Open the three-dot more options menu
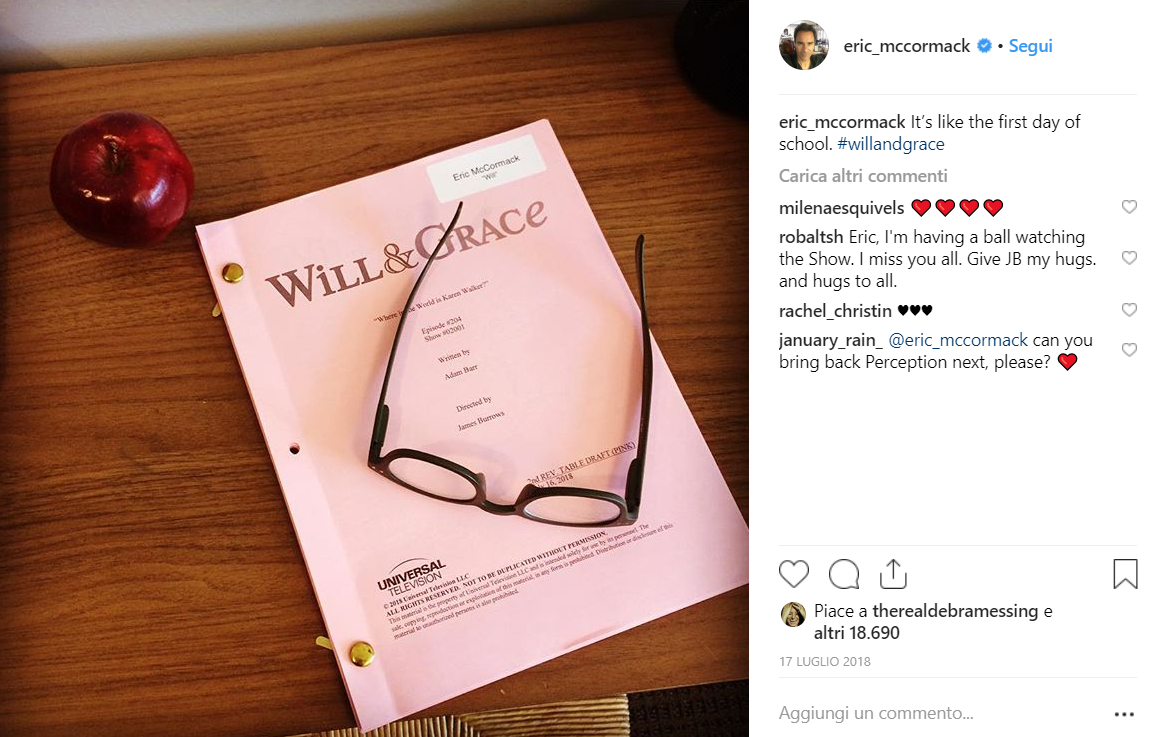The height and width of the screenshot is (737, 1162). (1124, 714)
